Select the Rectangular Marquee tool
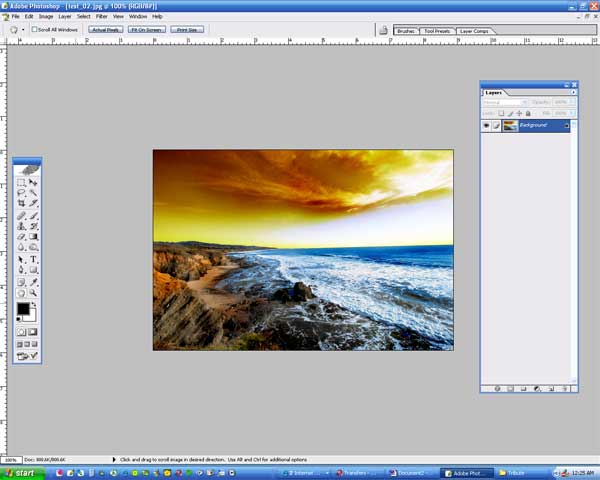Viewport: 600px width, 480px height. (x=21, y=183)
